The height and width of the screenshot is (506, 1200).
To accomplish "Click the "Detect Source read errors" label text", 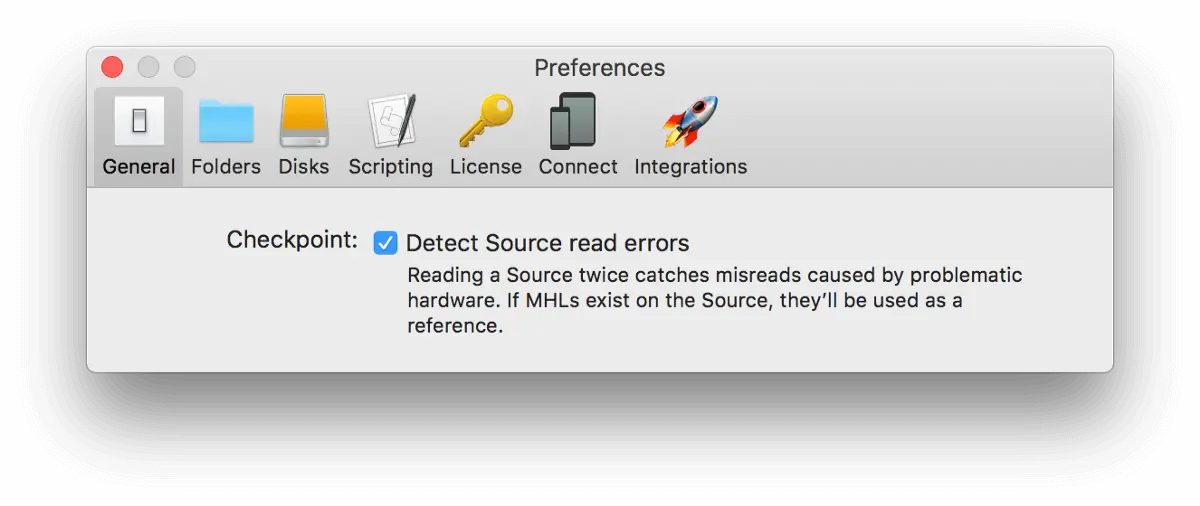I will tap(547, 243).
